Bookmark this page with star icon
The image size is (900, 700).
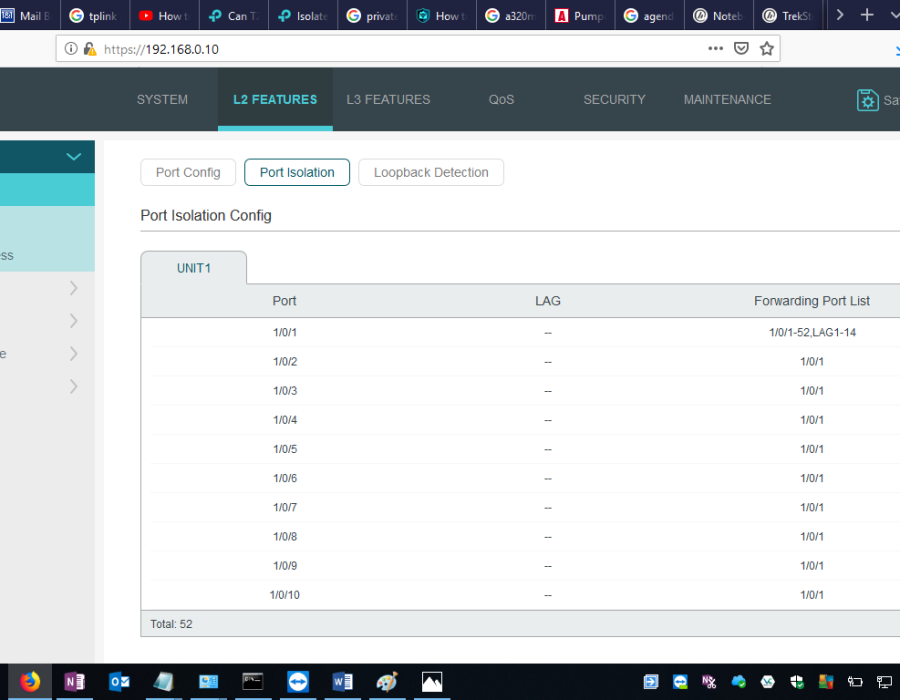coord(766,48)
